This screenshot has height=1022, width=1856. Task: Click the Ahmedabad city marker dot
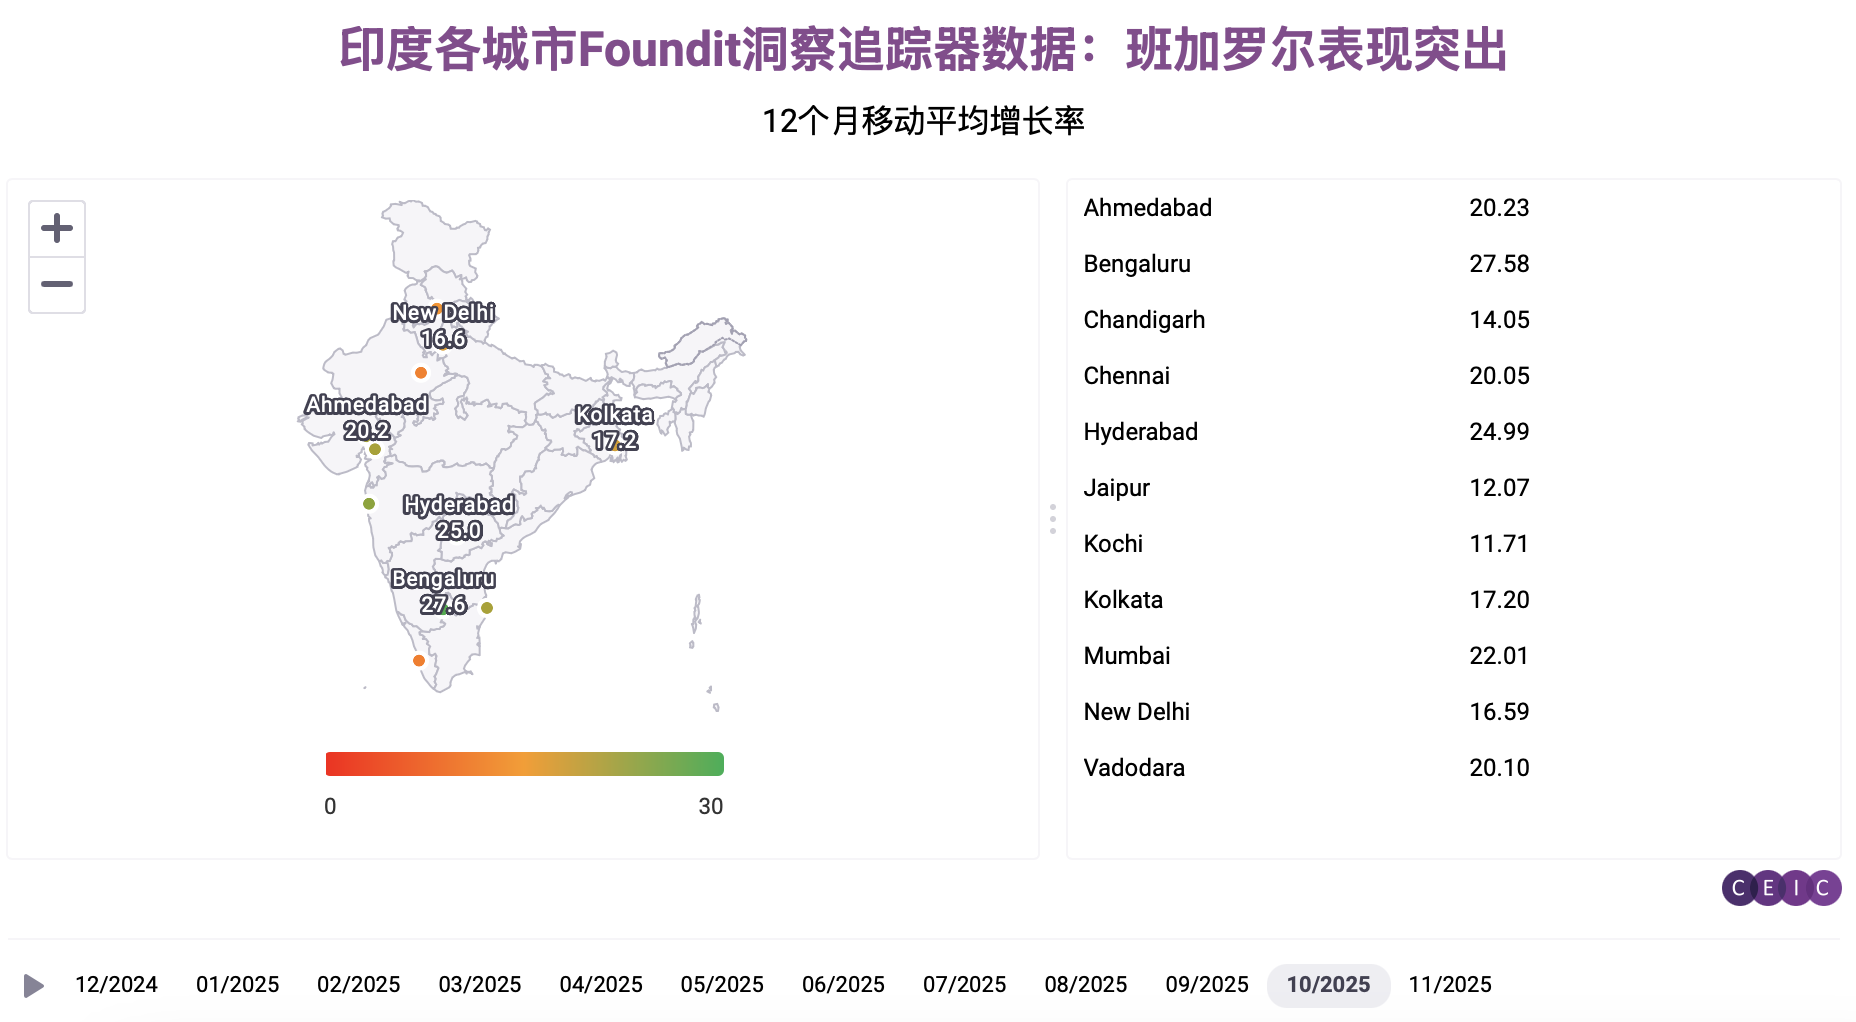[375, 450]
